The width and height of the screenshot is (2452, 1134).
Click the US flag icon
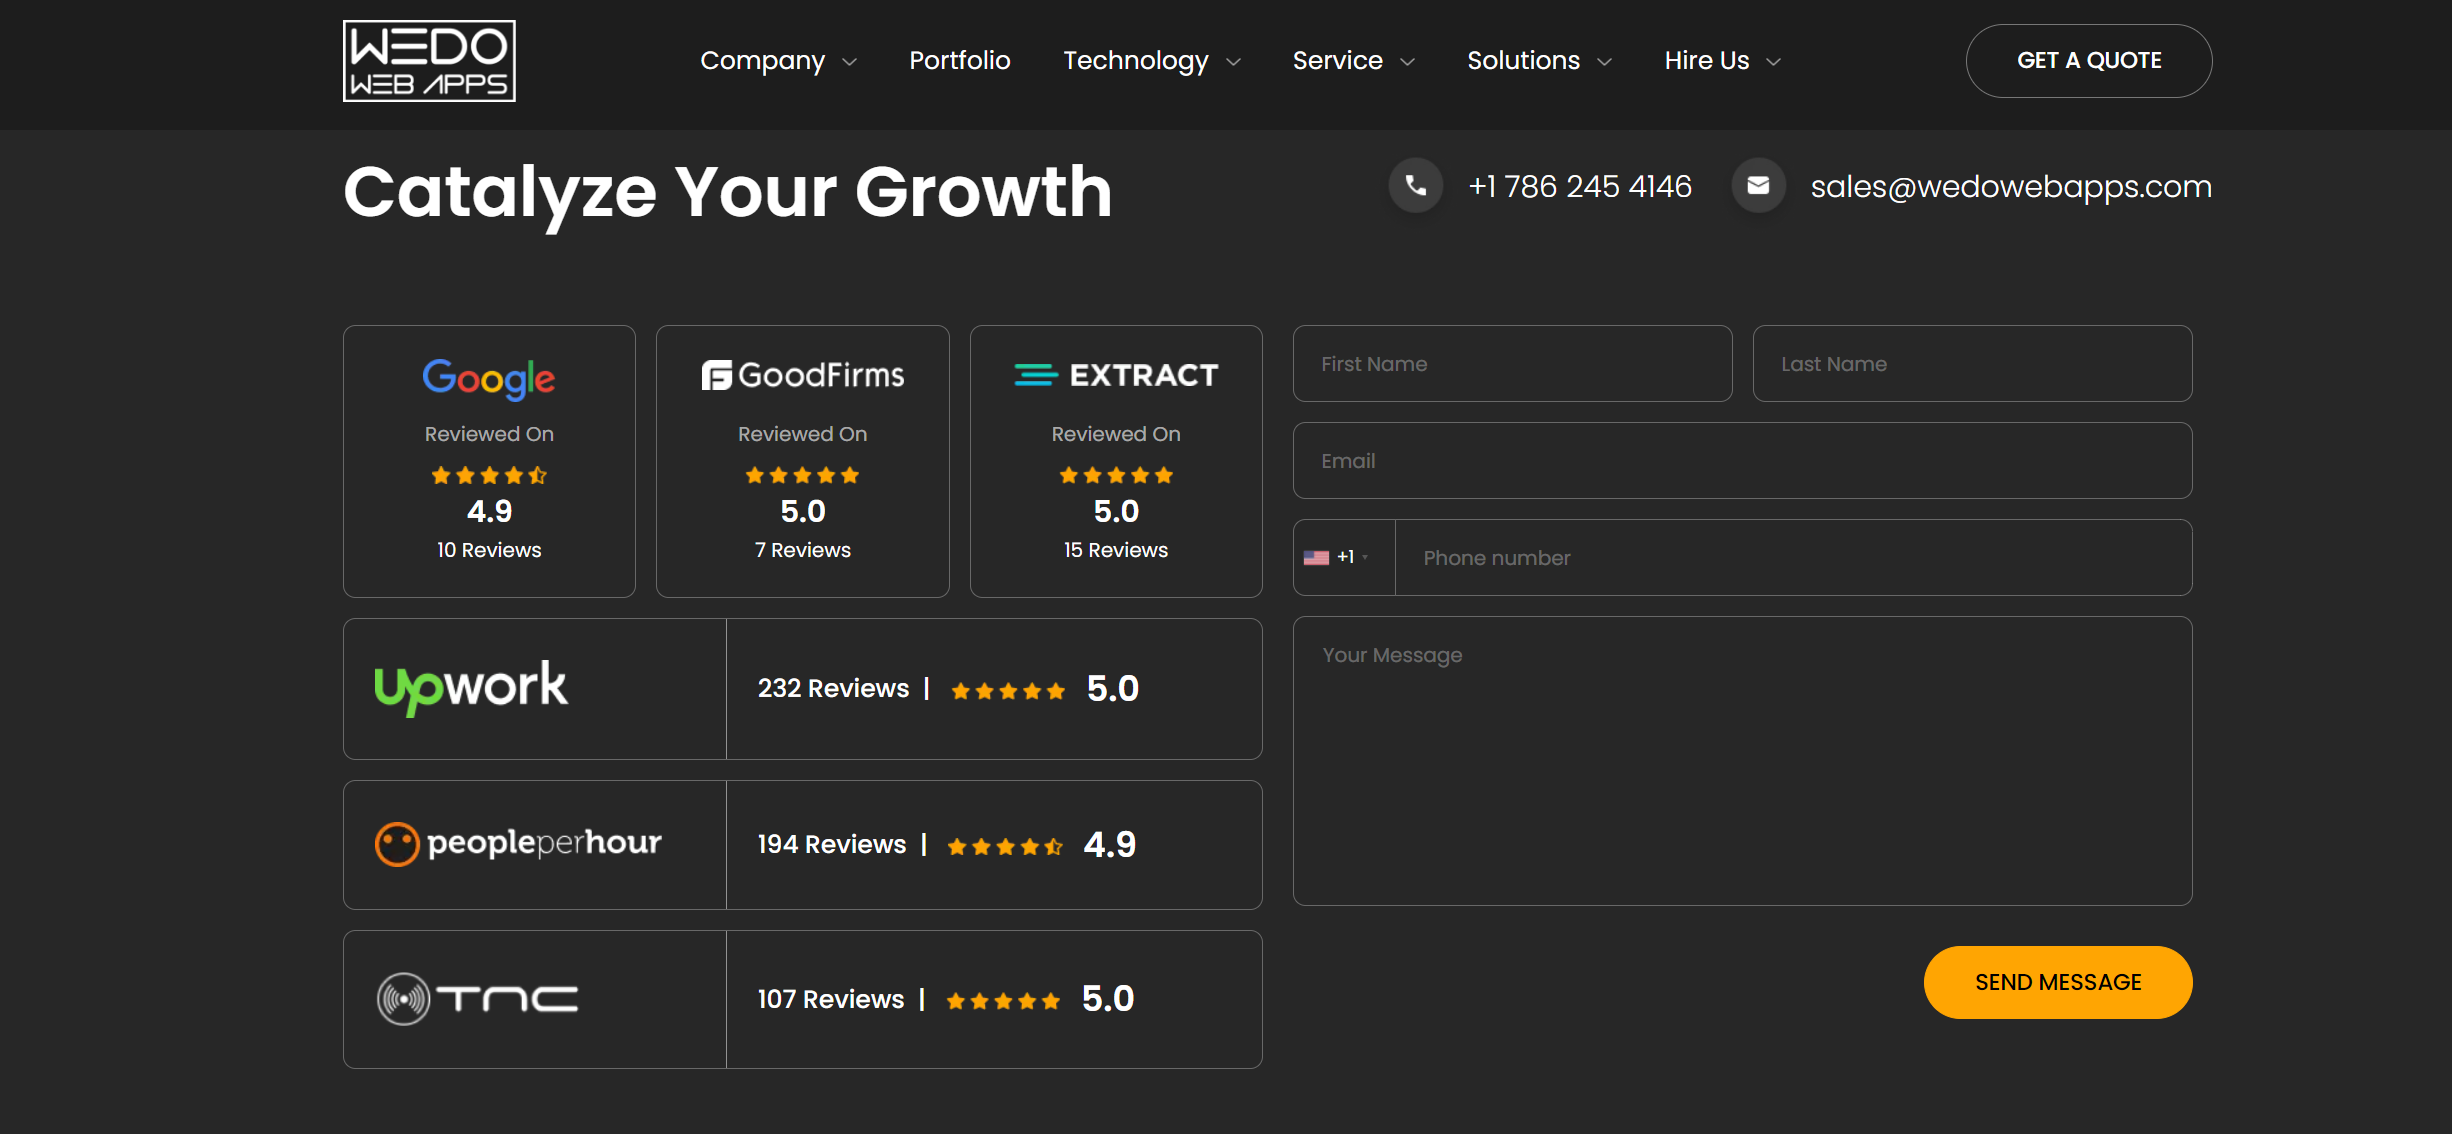1316,558
